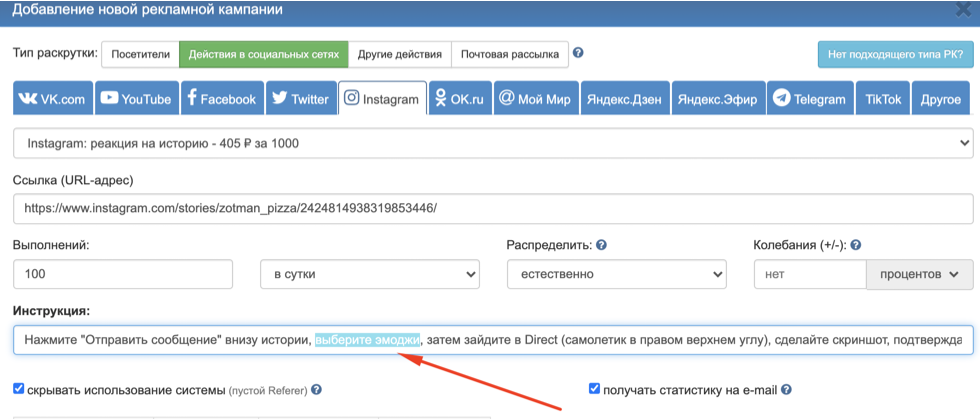980x419 pixels.
Task: Select the Посетители disclosure type
Action: pyautogui.click(x=141, y=54)
